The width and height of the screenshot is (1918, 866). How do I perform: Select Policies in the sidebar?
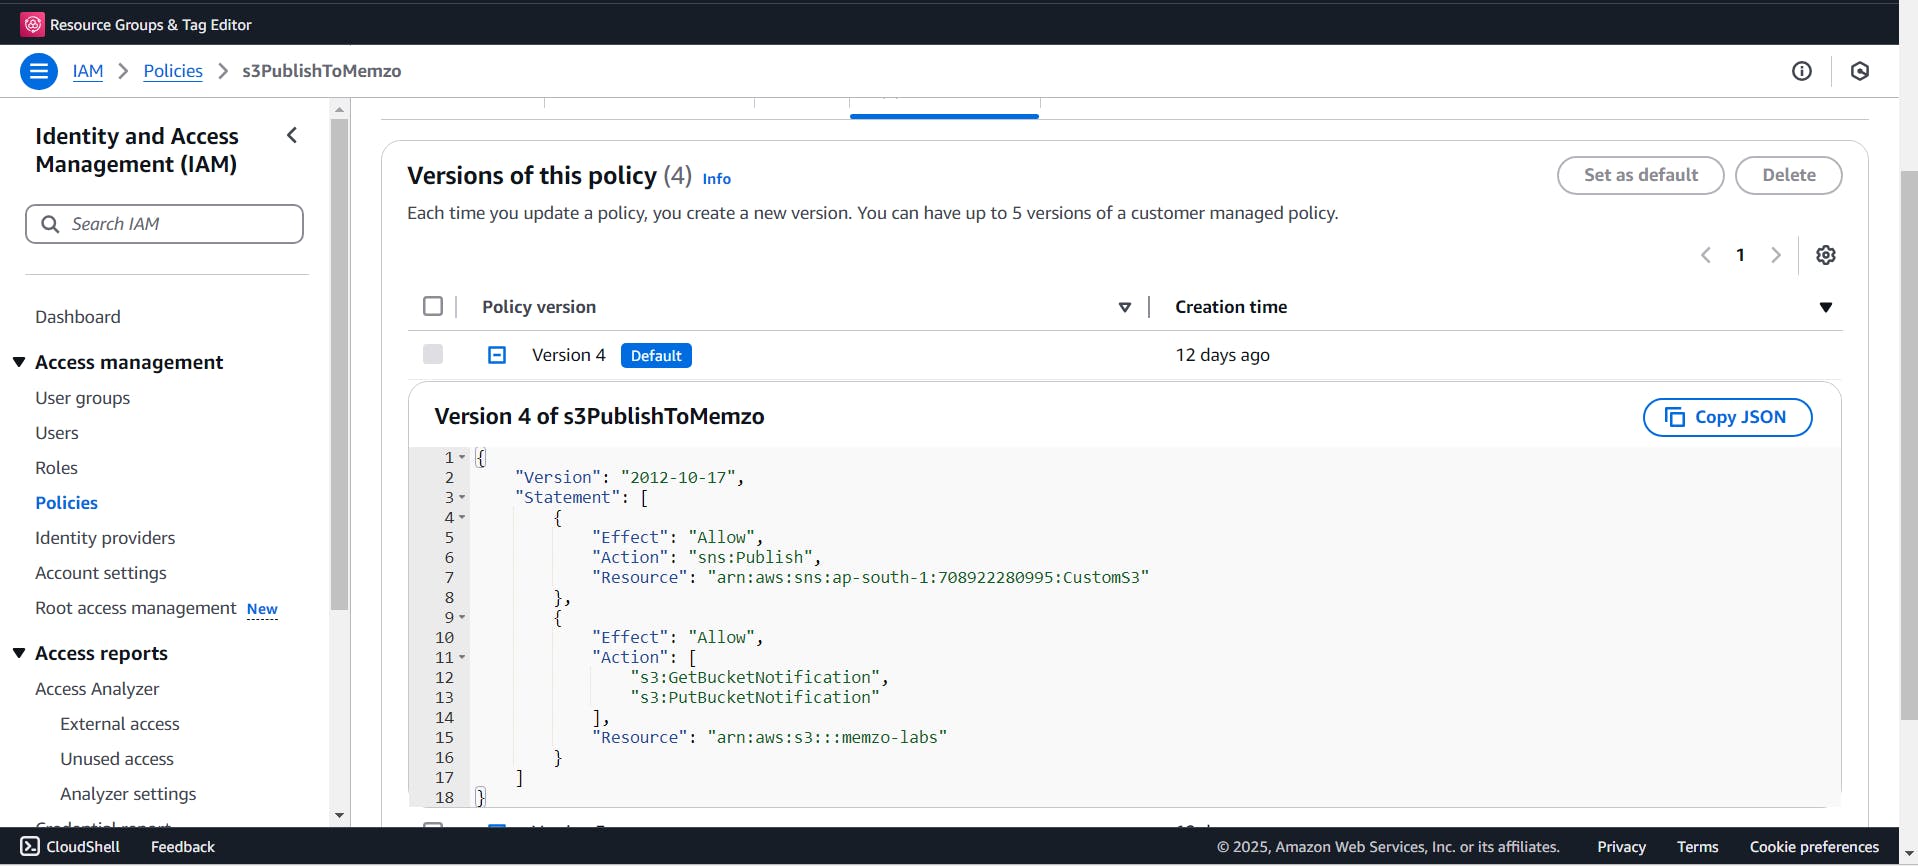pos(67,503)
